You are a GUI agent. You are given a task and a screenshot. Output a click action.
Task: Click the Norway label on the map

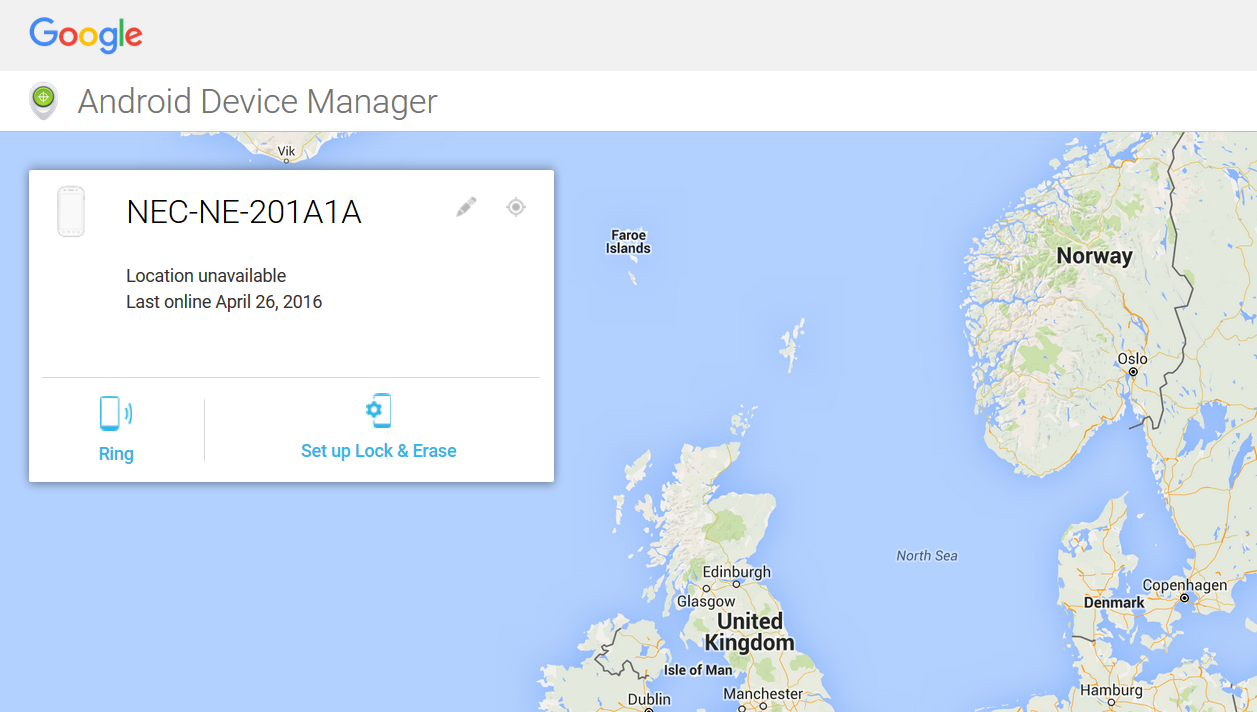pyautogui.click(x=1095, y=256)
